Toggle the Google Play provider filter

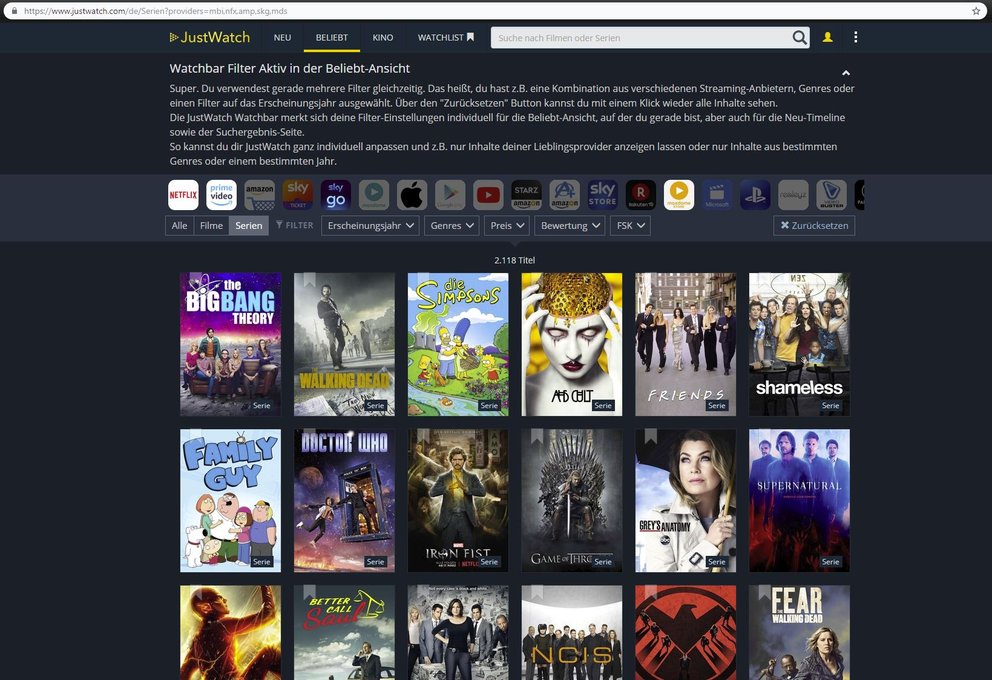click(x=450, y=194)
